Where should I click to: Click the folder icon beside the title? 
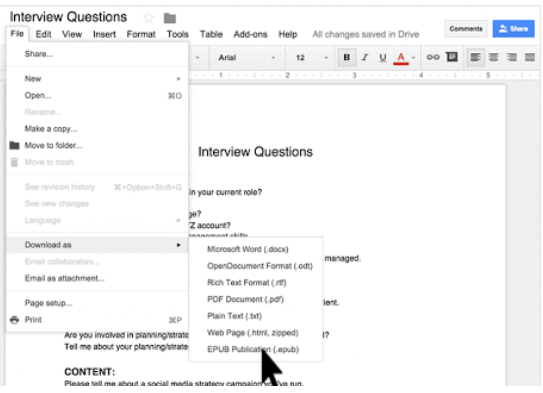(170, 18)
